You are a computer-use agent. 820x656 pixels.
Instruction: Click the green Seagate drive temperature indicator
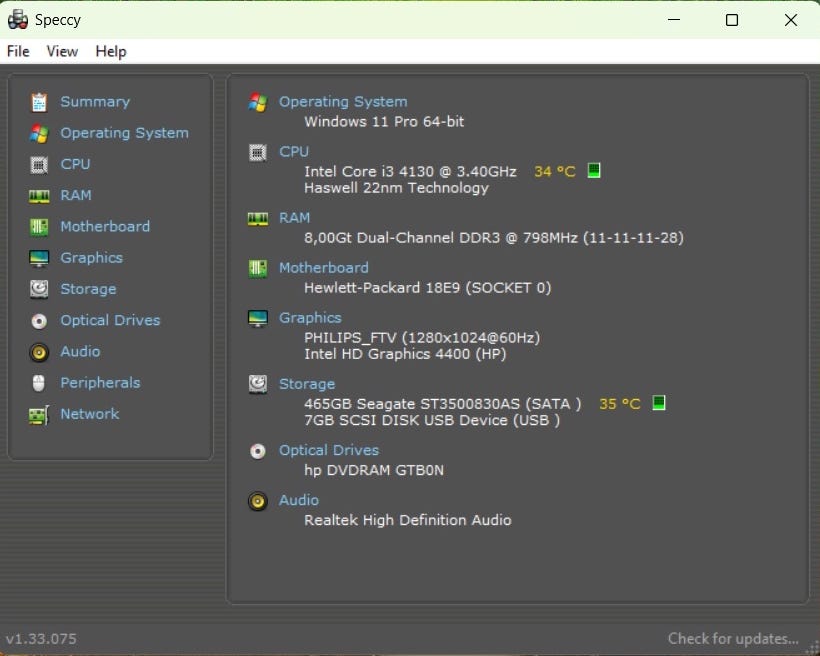click(659, 403)
